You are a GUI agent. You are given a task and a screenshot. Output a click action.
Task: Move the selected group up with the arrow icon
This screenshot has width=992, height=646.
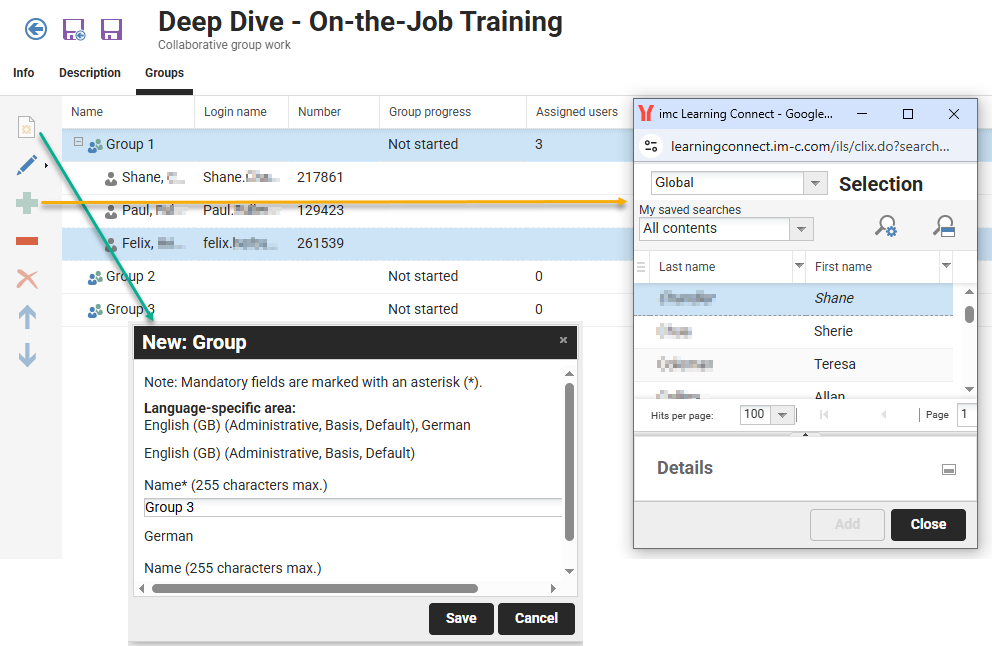click(26, 316)
